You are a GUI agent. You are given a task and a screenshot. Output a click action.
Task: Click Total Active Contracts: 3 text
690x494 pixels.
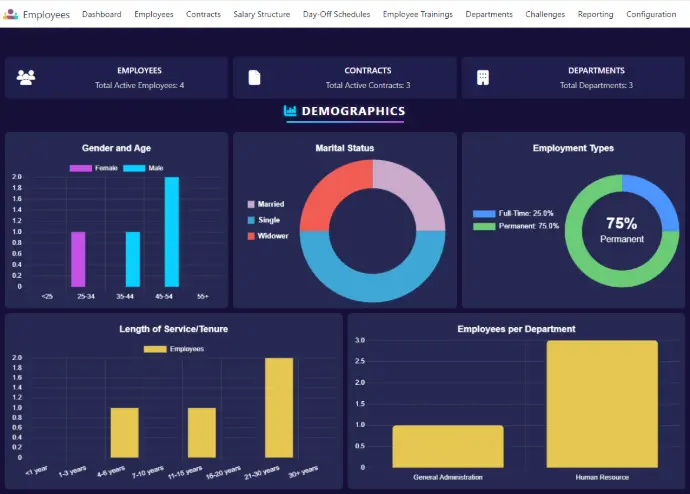point(368,85)
